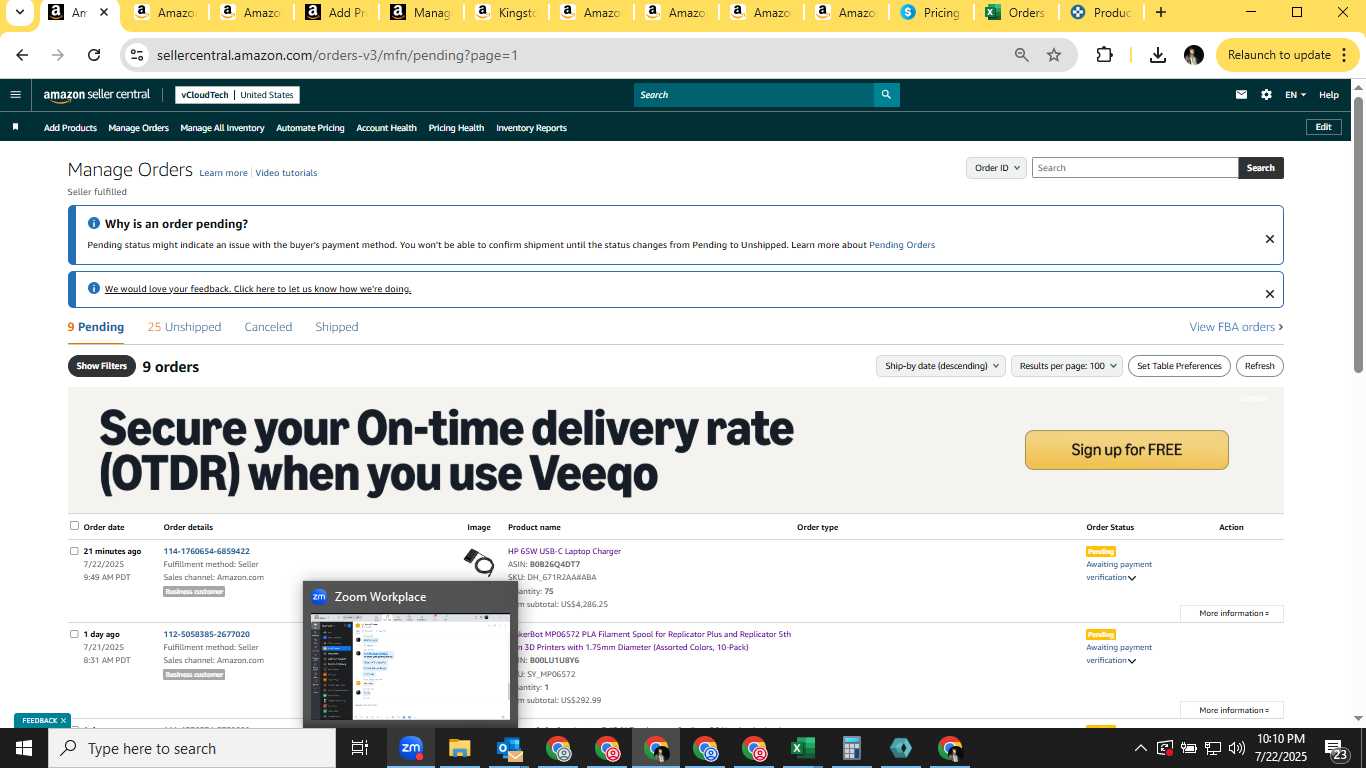Tick the select-all orders checkbox in header

click(74, 526)
